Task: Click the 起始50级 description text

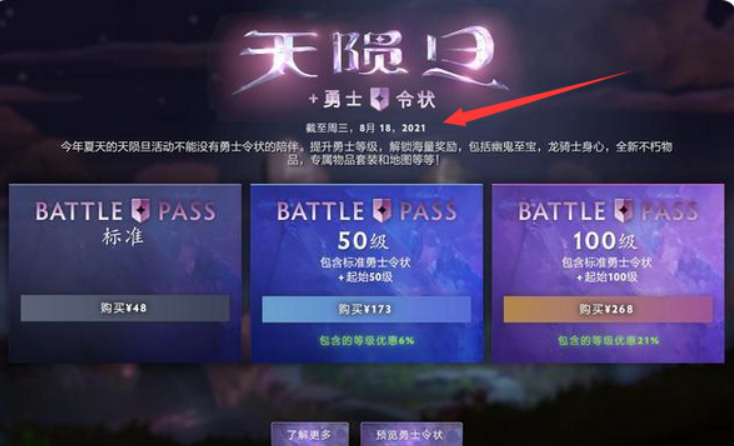Action: point(366,277)
